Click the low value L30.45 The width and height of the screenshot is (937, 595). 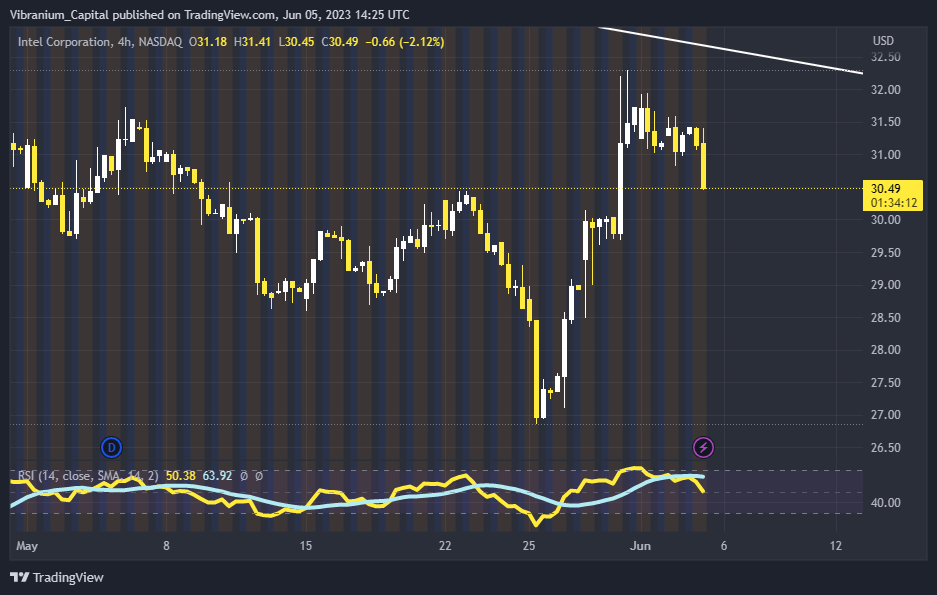tap(296, 42)
